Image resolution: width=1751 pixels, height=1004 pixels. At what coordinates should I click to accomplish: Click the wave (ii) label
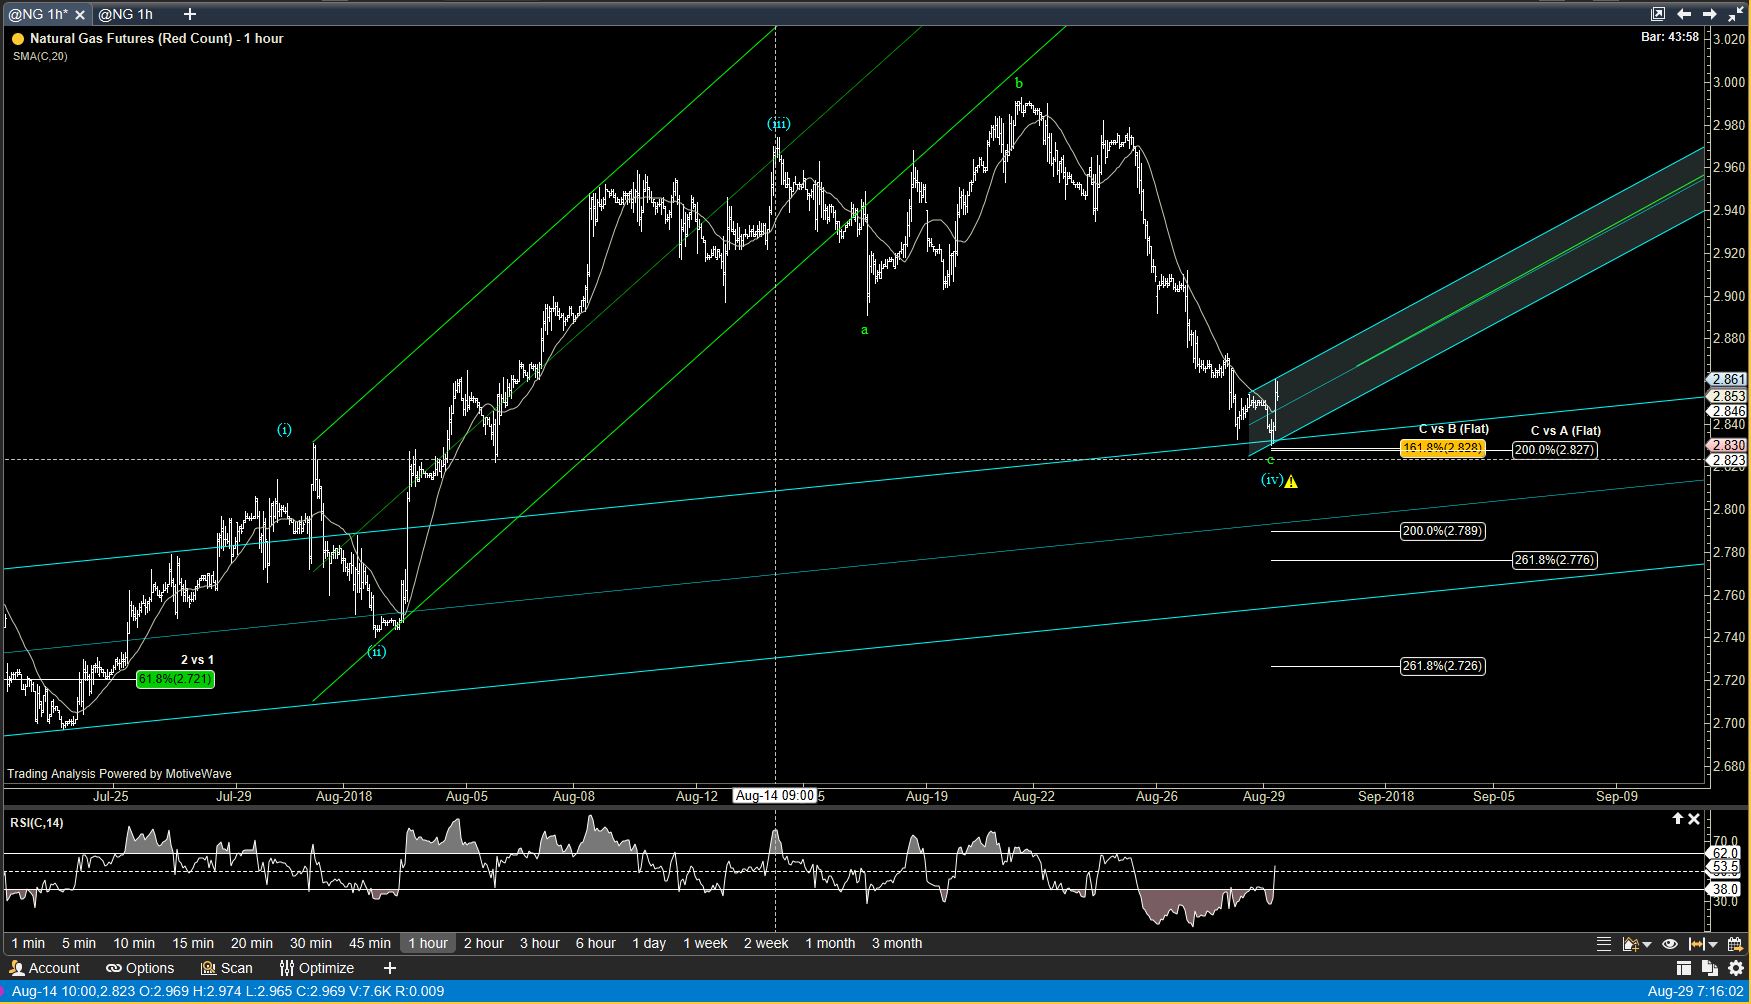376,652
